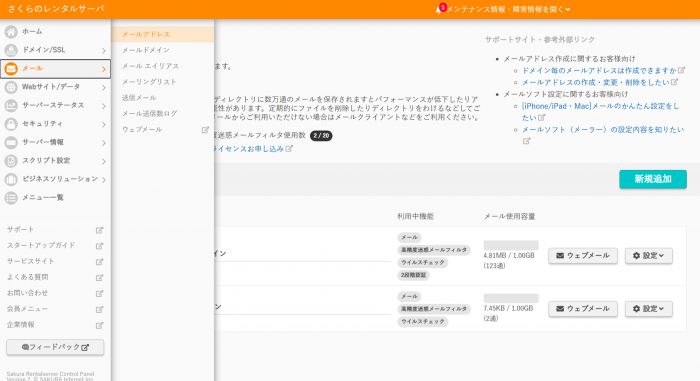Expand the メール menu chevron

(103, 69)
